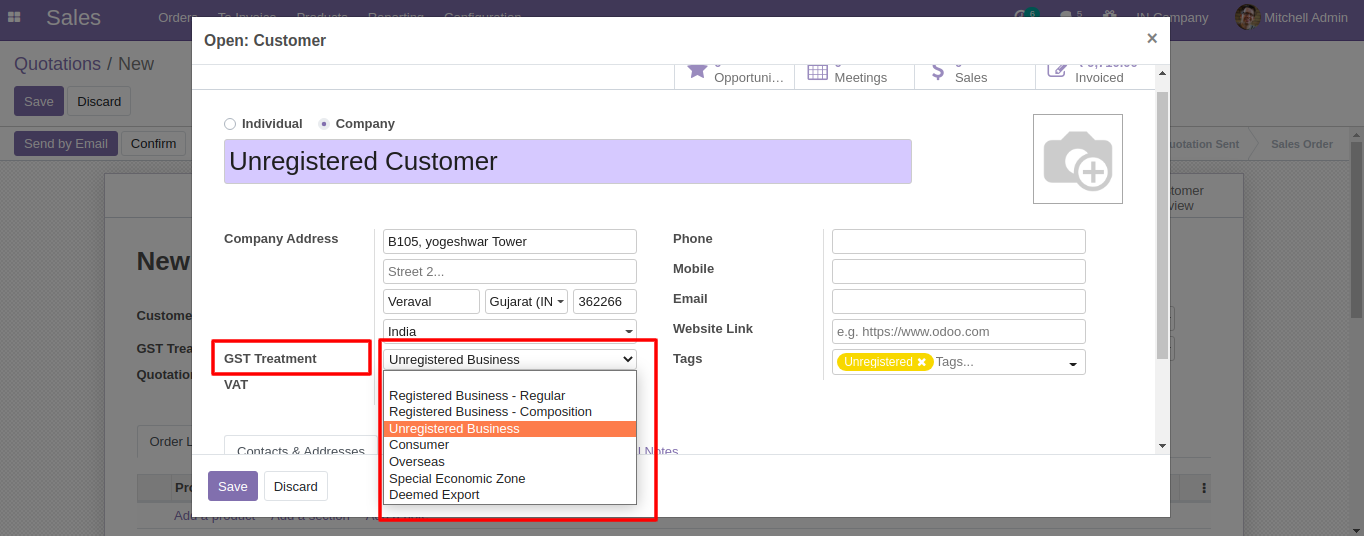Click the Email input field
This screenshot has width=1364, height=536.
(959, 301)
